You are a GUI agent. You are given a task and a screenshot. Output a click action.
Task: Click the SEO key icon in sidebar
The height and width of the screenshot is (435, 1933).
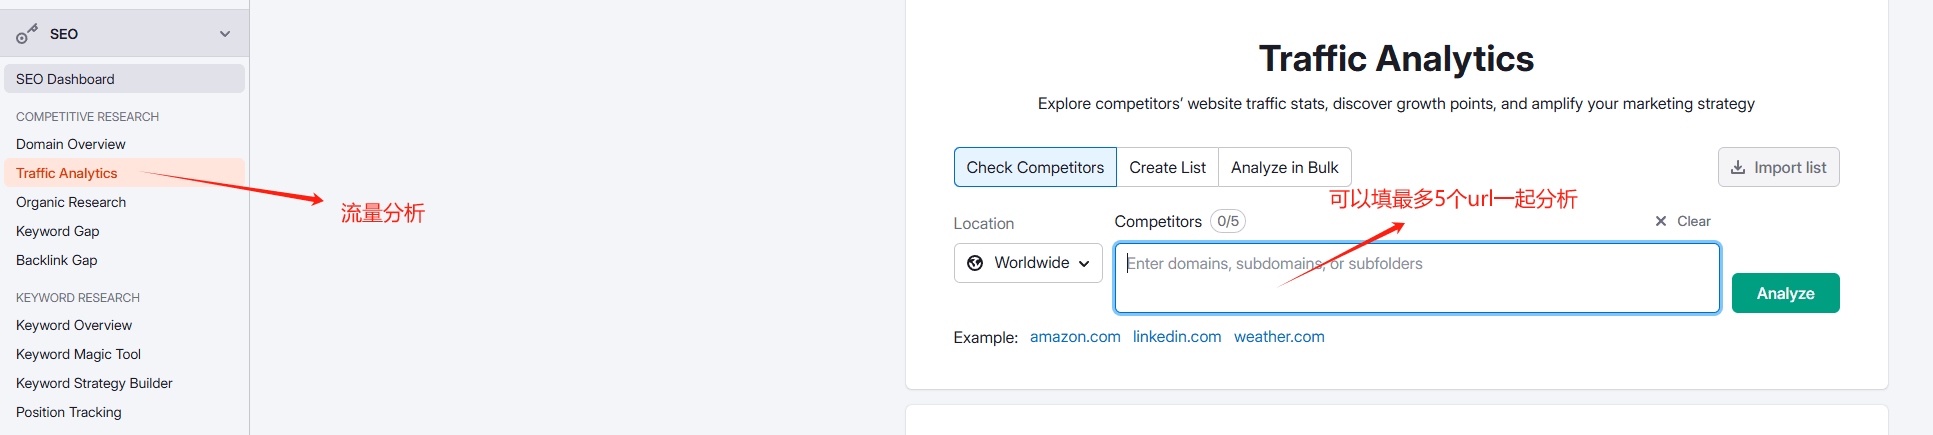click(x=26, y=34)
